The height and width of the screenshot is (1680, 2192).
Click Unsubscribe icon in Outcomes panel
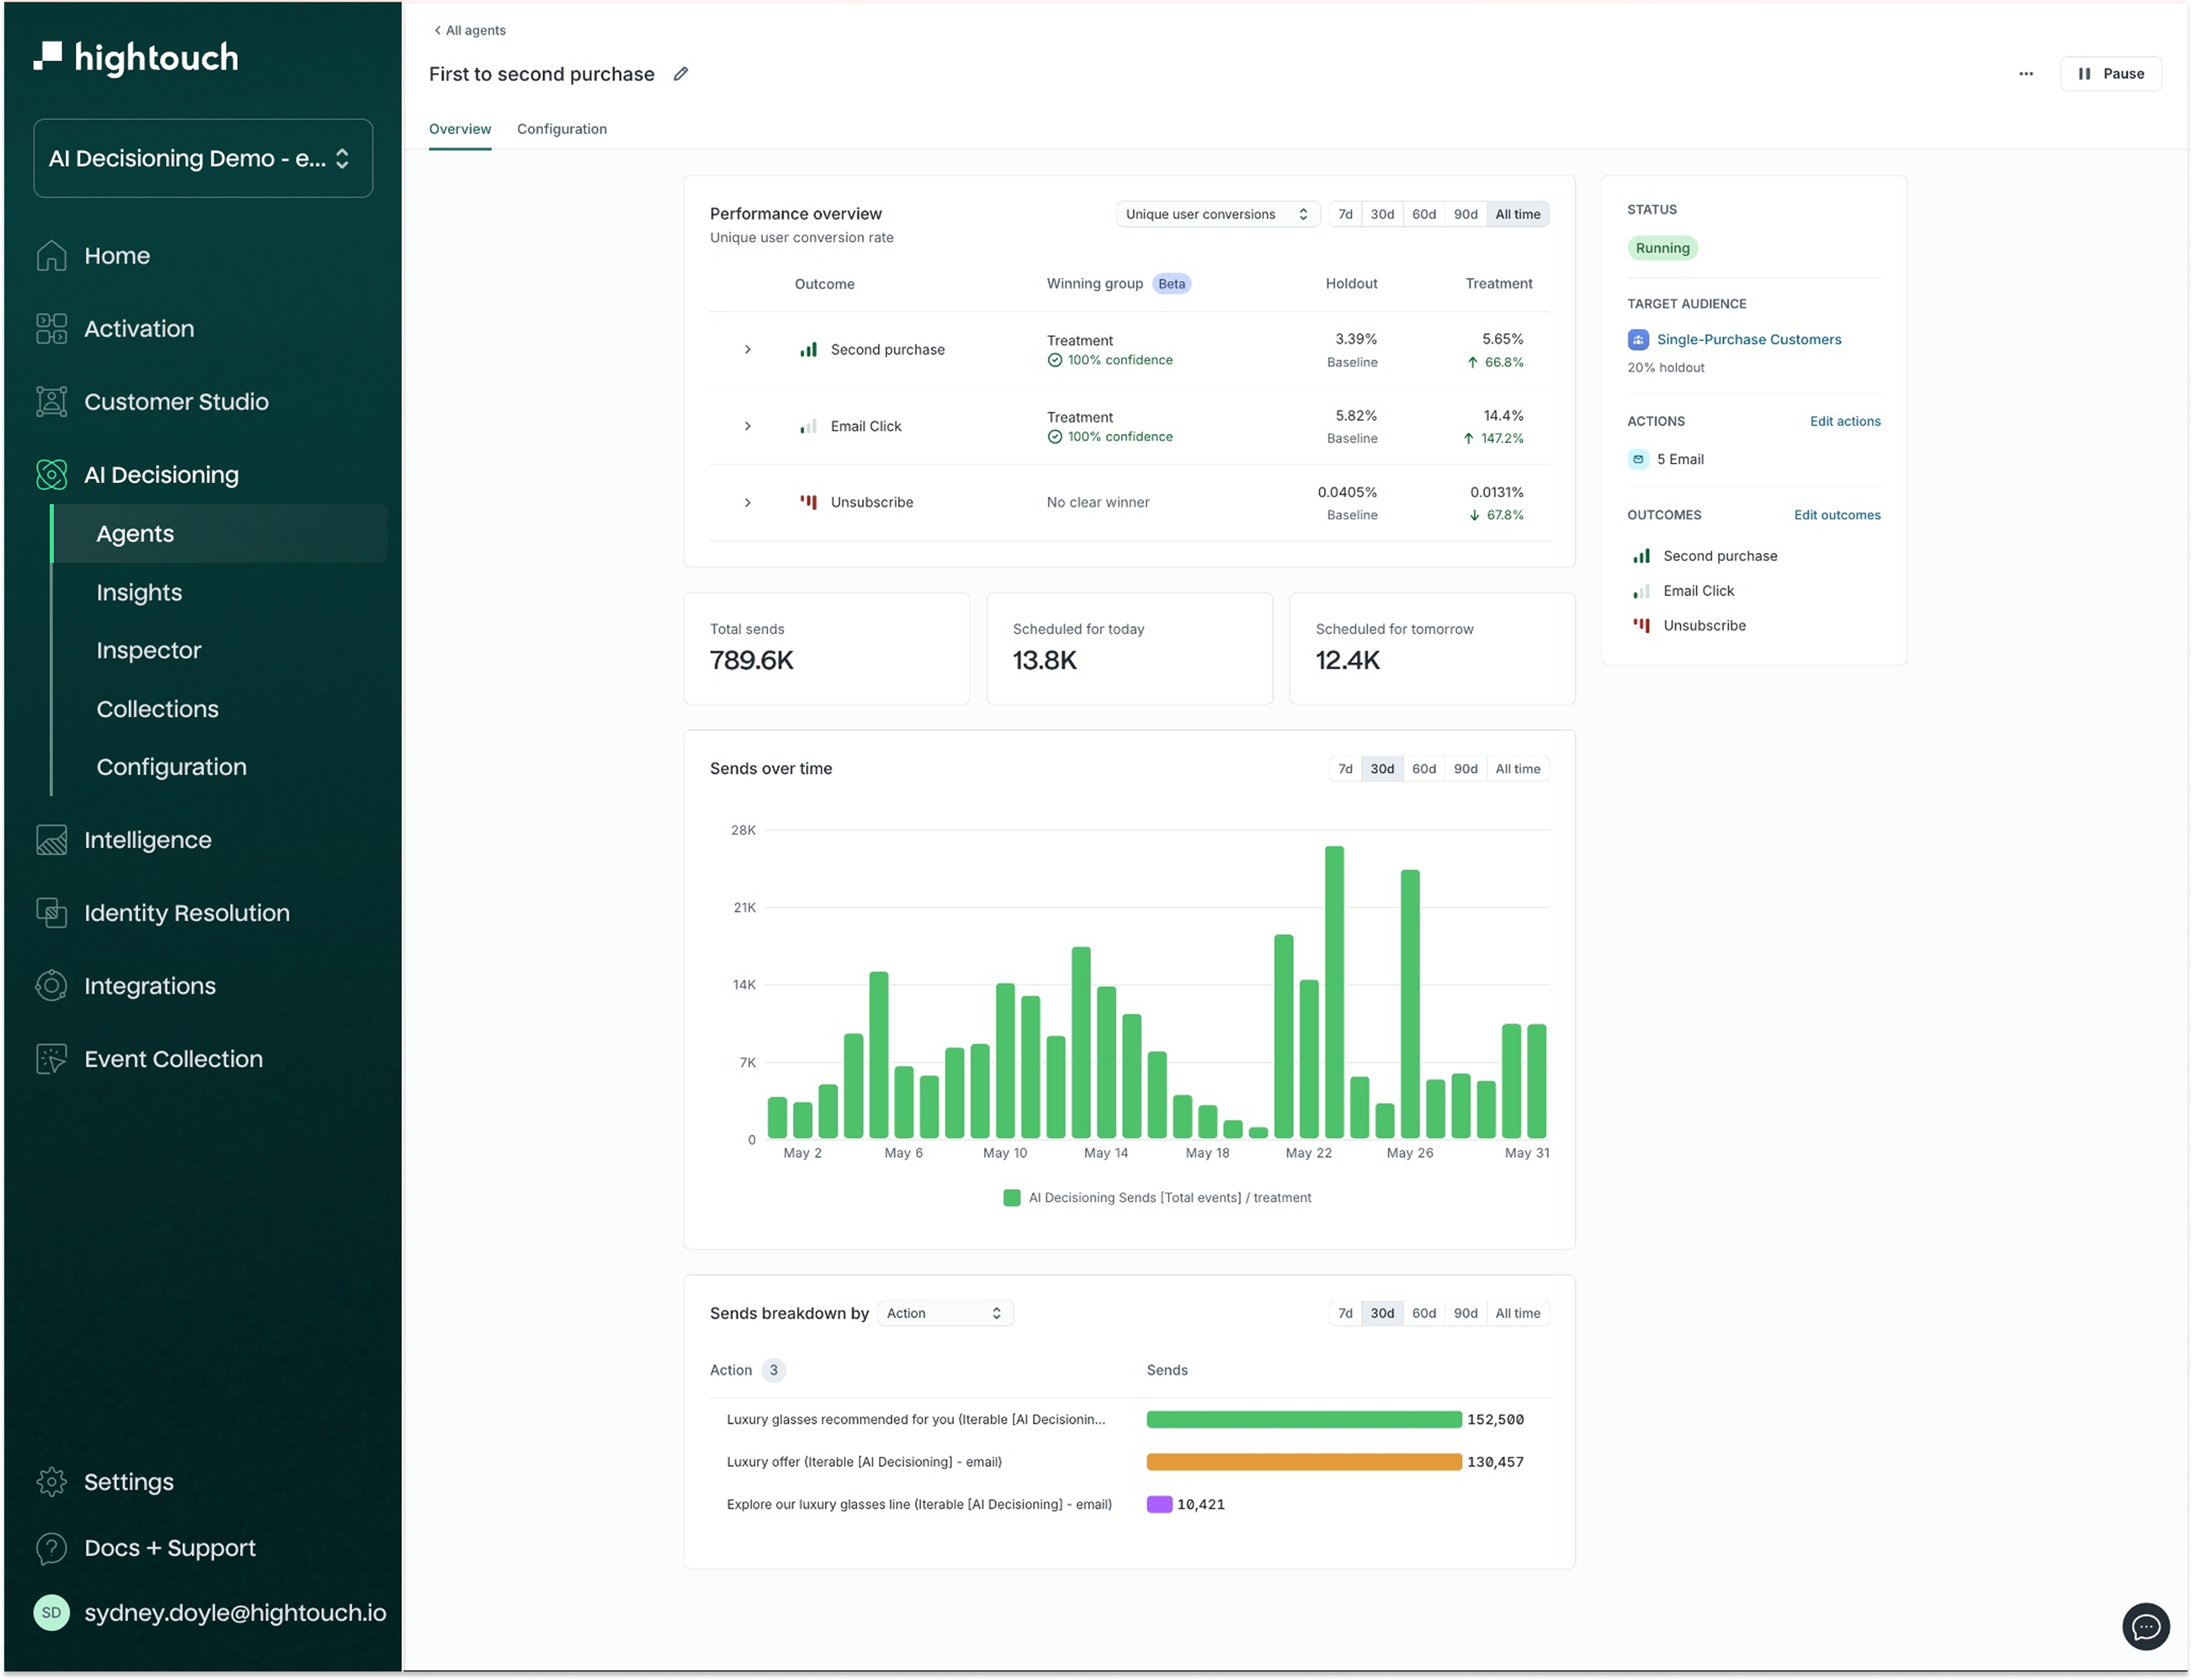click(x=1641, y=626)
